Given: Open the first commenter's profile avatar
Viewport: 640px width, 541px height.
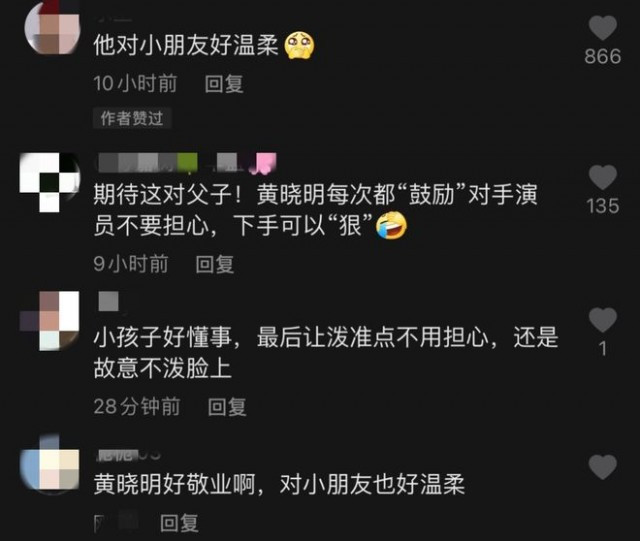Looking at the screenshot, I should click(x=51, y=28).
